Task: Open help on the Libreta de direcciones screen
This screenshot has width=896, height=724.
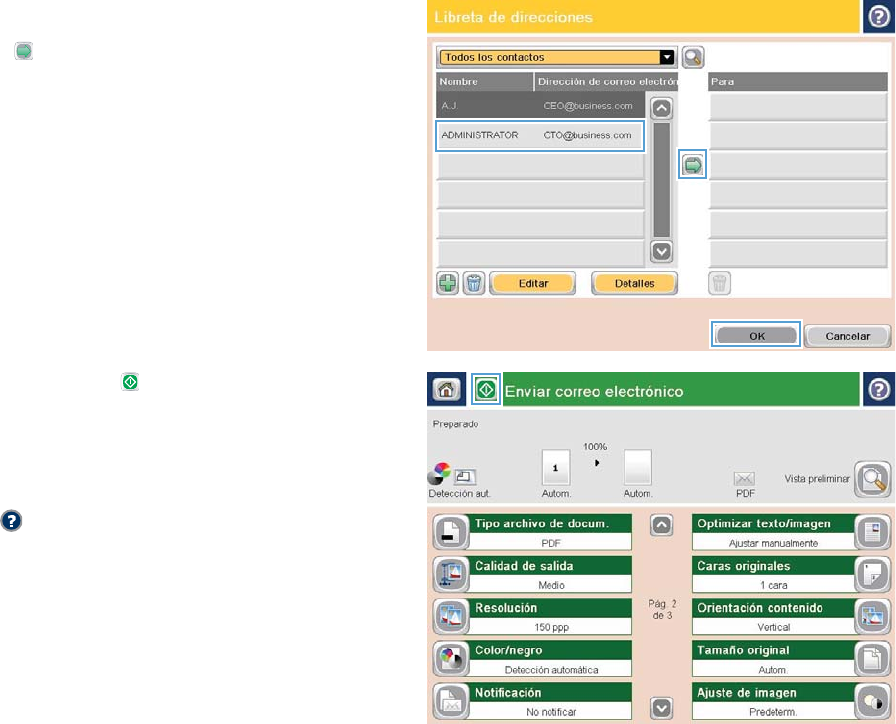Action: click(878, 17)
